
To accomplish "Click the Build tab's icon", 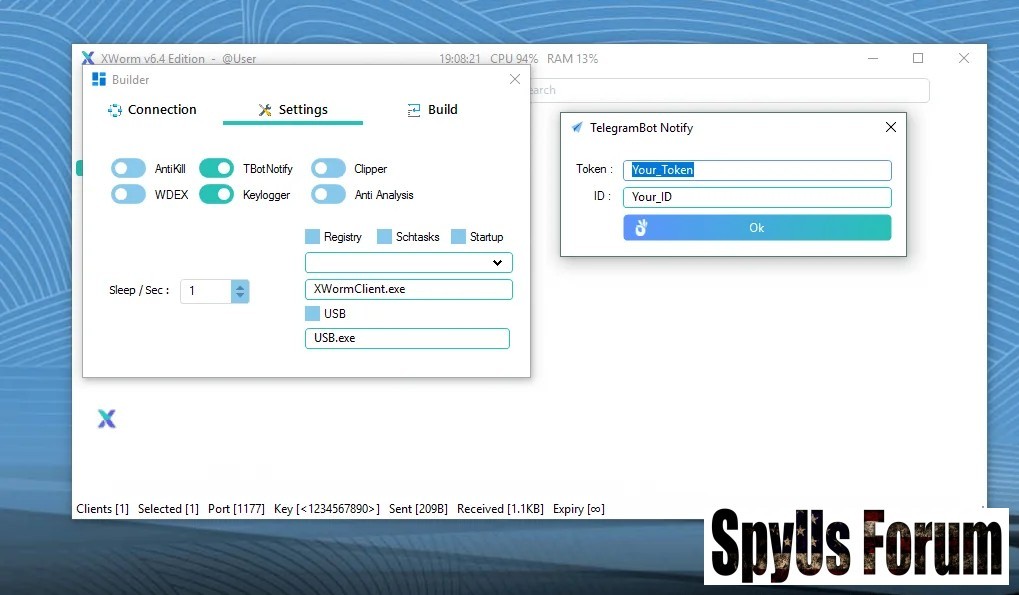I will [x=414, y=110].
